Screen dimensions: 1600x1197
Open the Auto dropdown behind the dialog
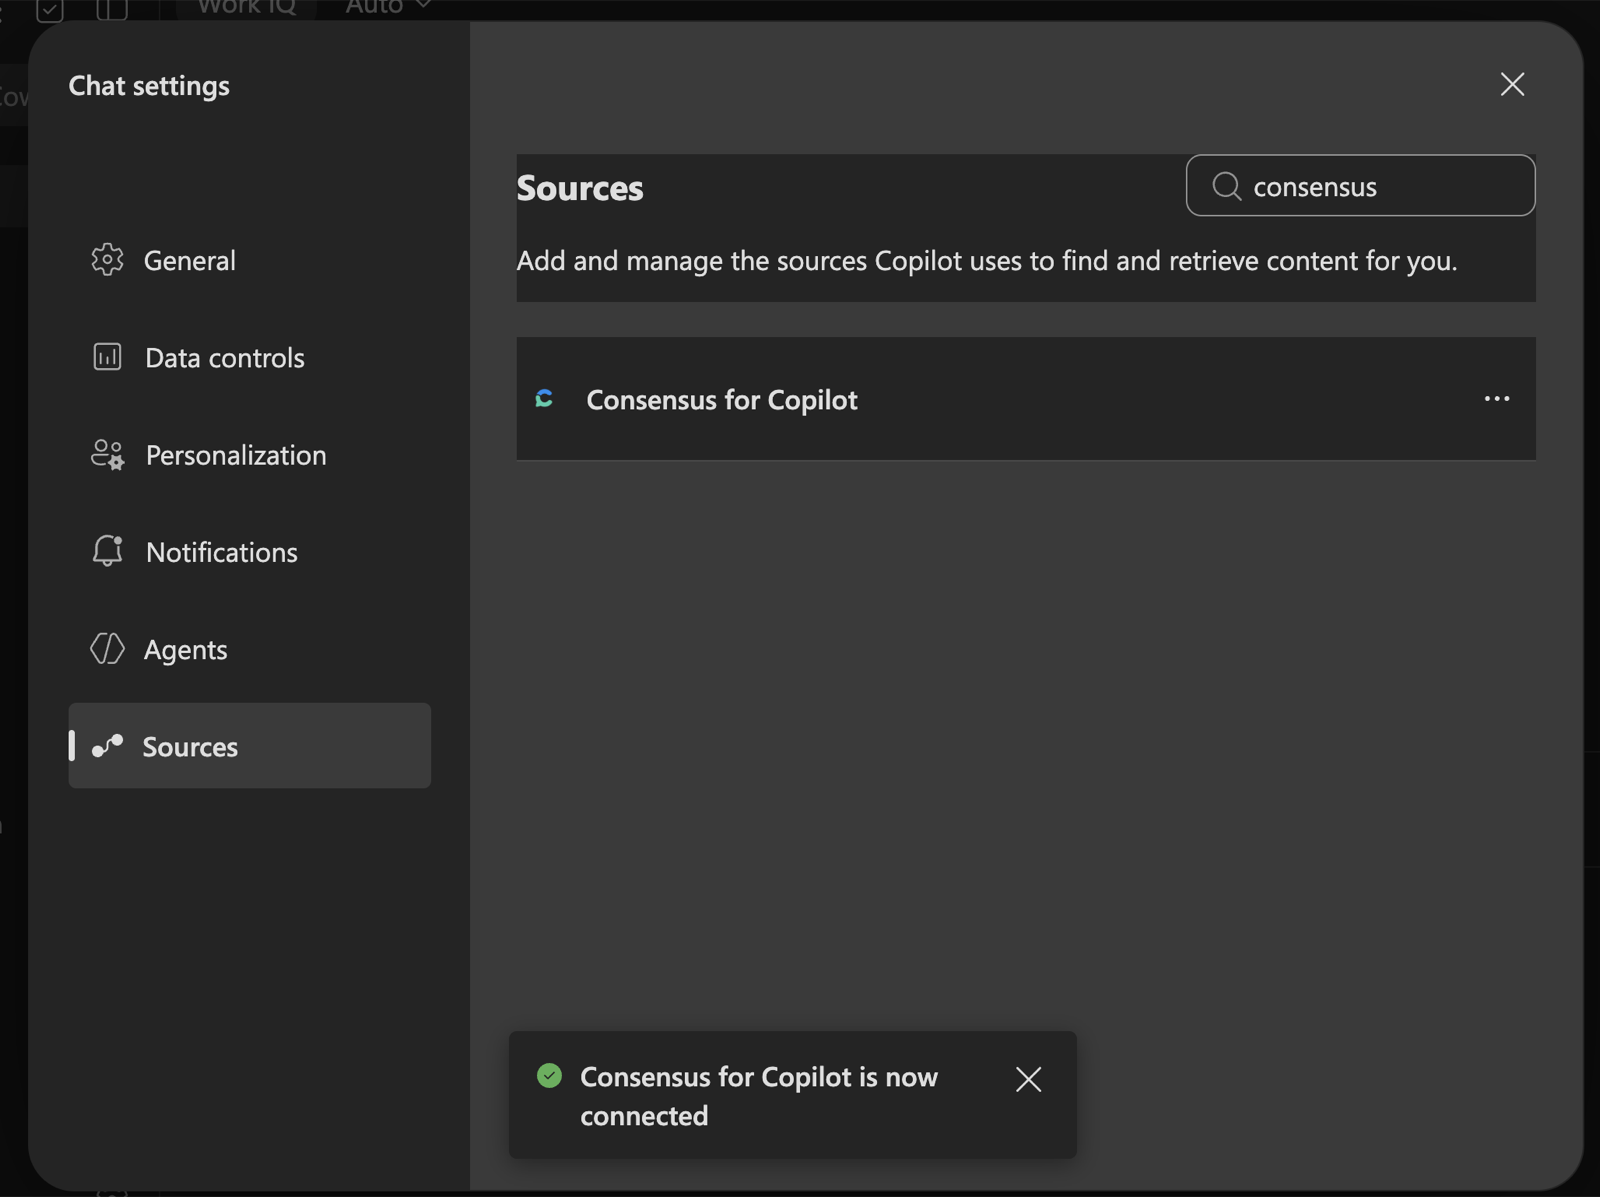388,7
